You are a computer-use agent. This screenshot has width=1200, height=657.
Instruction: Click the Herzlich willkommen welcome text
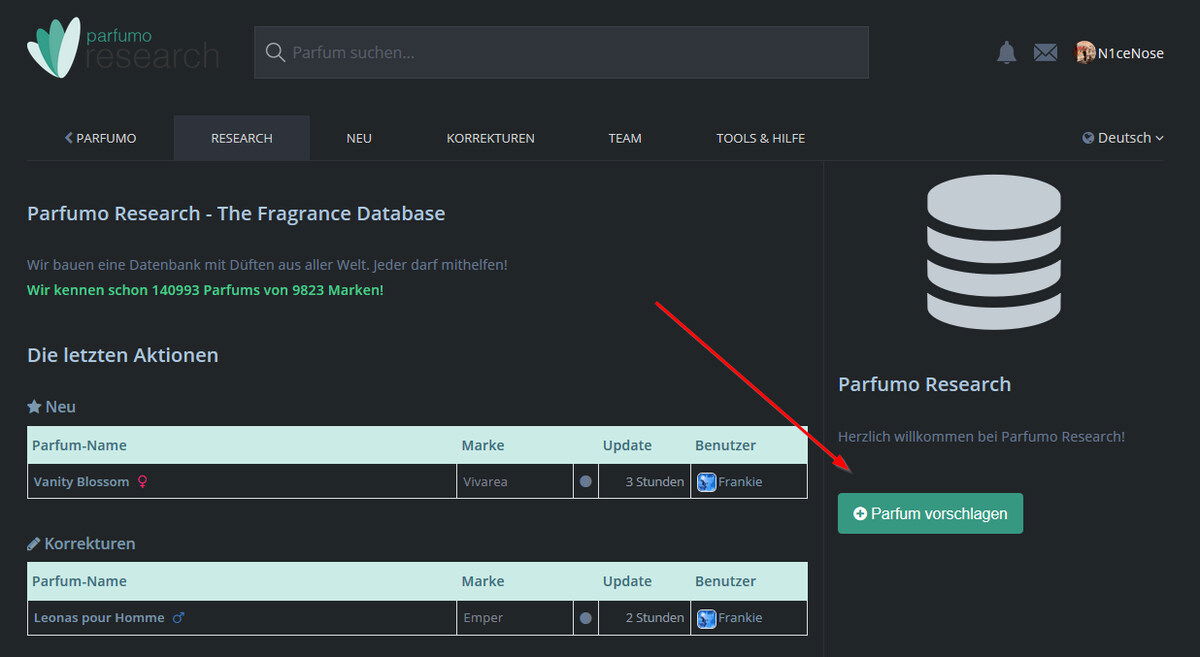click(x=981, y=437)
